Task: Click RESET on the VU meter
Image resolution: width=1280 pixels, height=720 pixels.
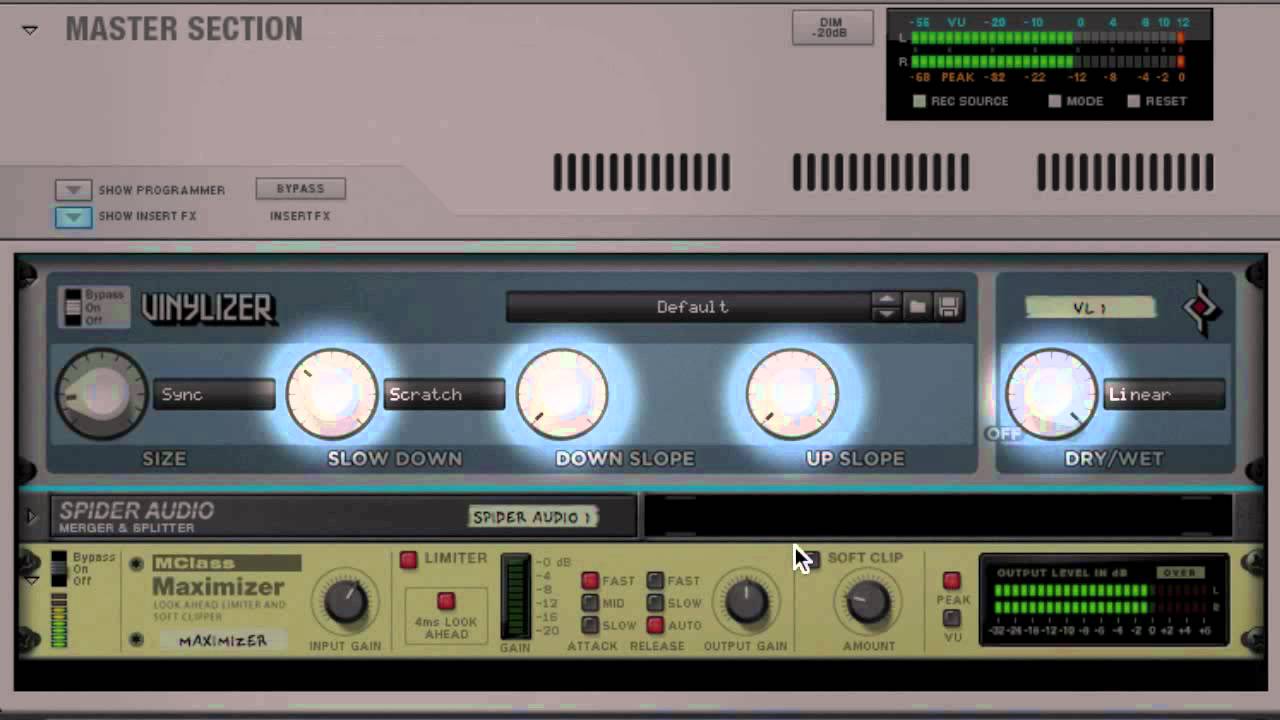Action: (x=1133, y=101)
